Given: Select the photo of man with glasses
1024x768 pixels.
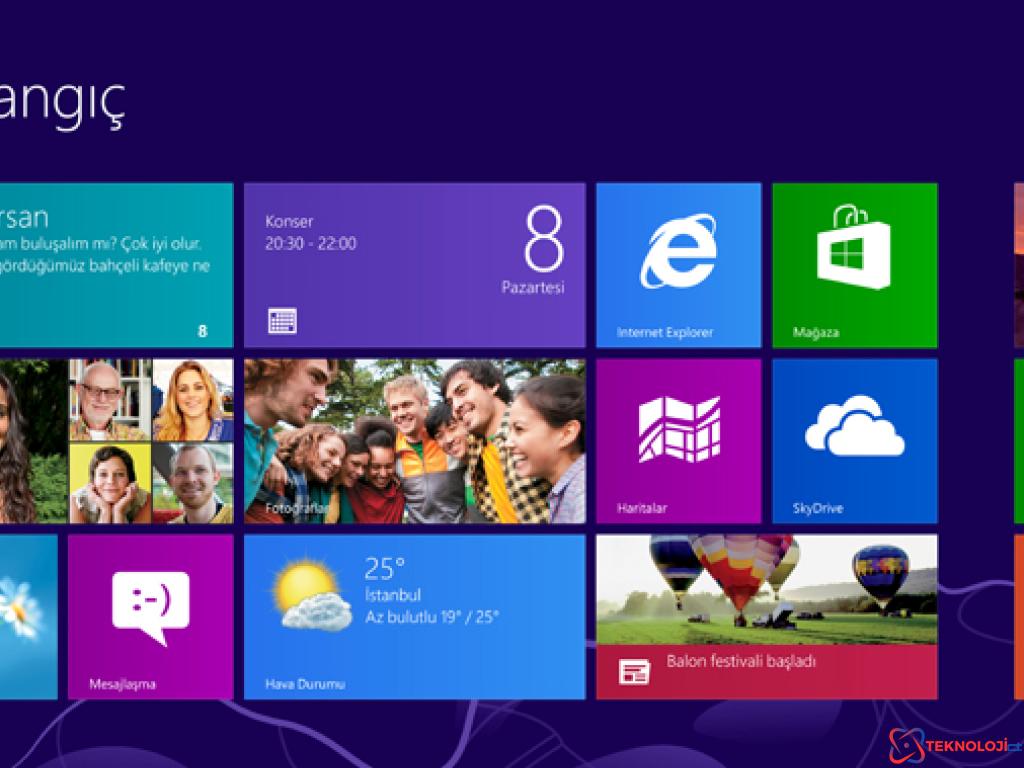Looking at the screenshot, I should [x=109, y=400].
